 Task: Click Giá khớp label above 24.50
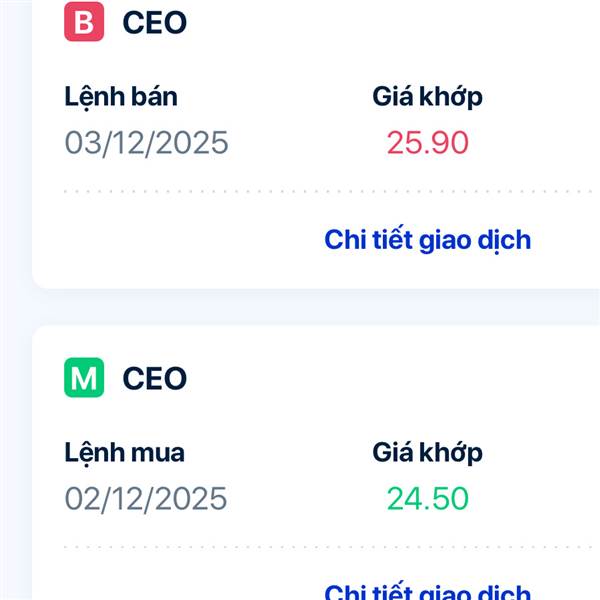427,453
